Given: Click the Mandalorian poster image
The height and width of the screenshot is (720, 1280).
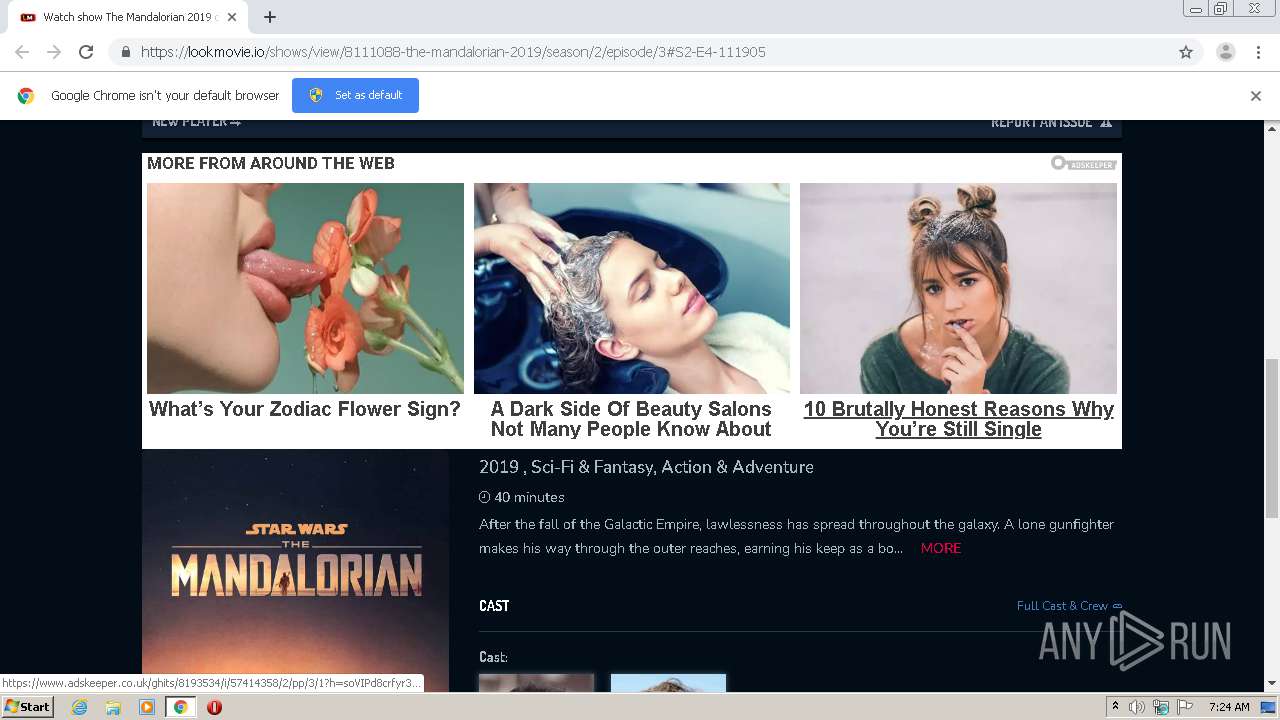Looking at the screenshot, I should pyautogui.click(x=296, y=570).
